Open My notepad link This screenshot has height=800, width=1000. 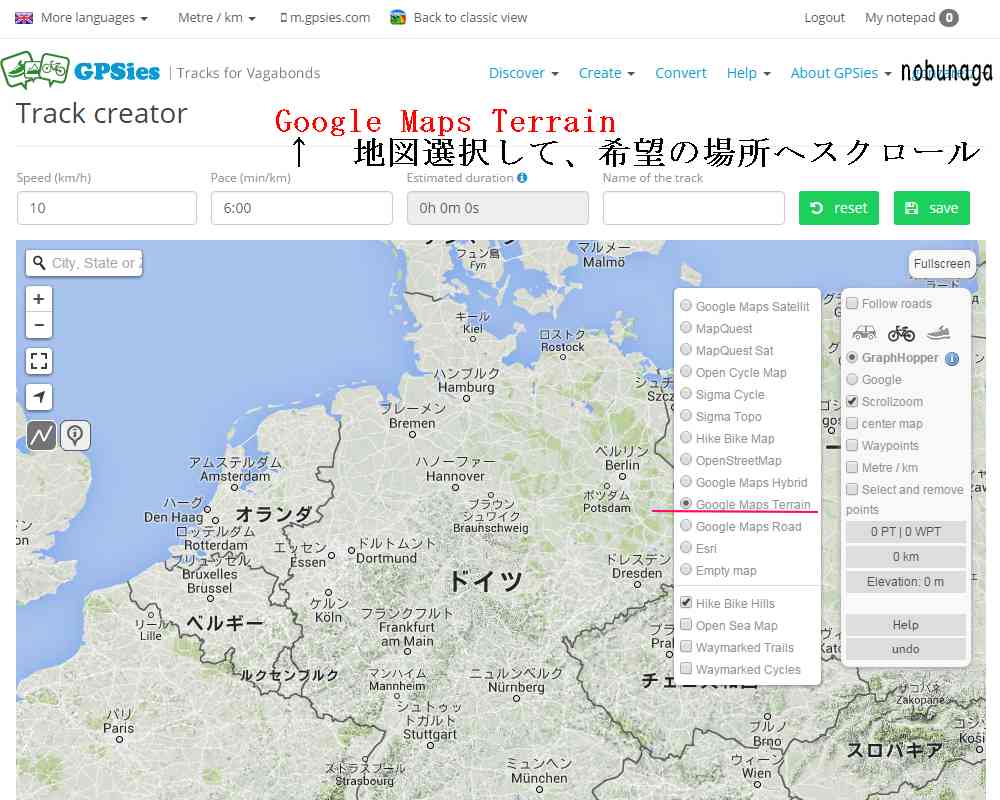point(900,18)
